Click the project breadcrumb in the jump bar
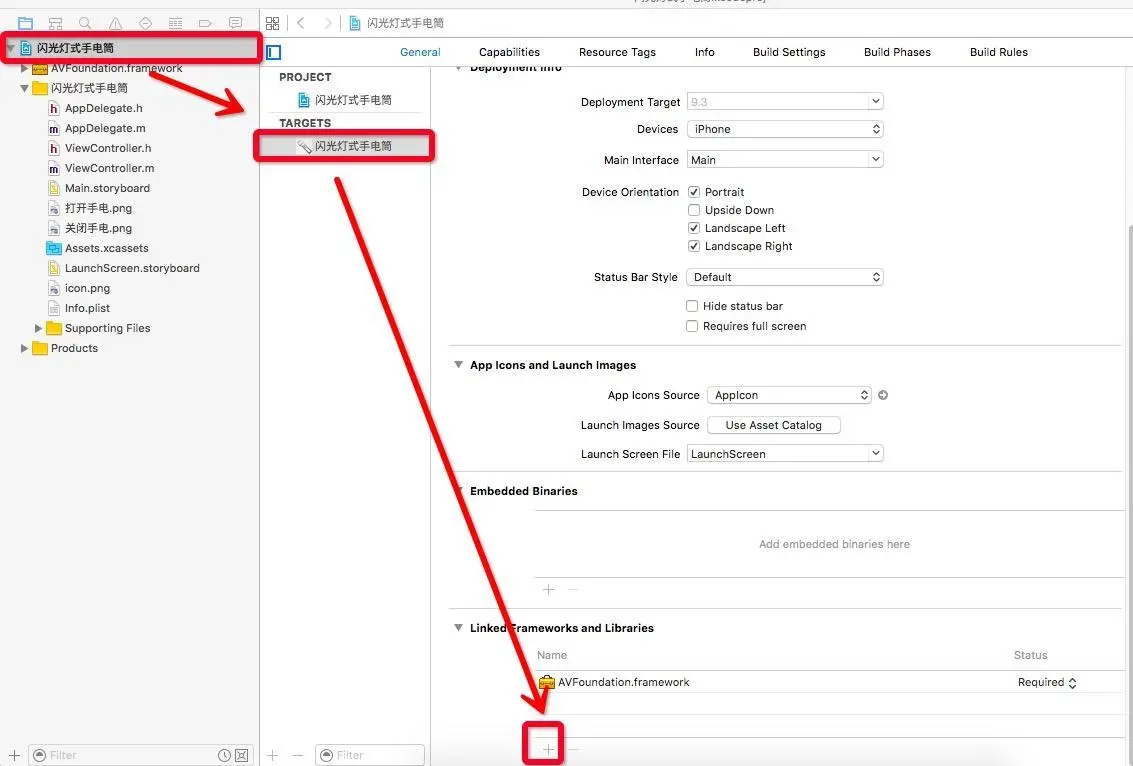The image size is (1133, 766). pos(397,23)
